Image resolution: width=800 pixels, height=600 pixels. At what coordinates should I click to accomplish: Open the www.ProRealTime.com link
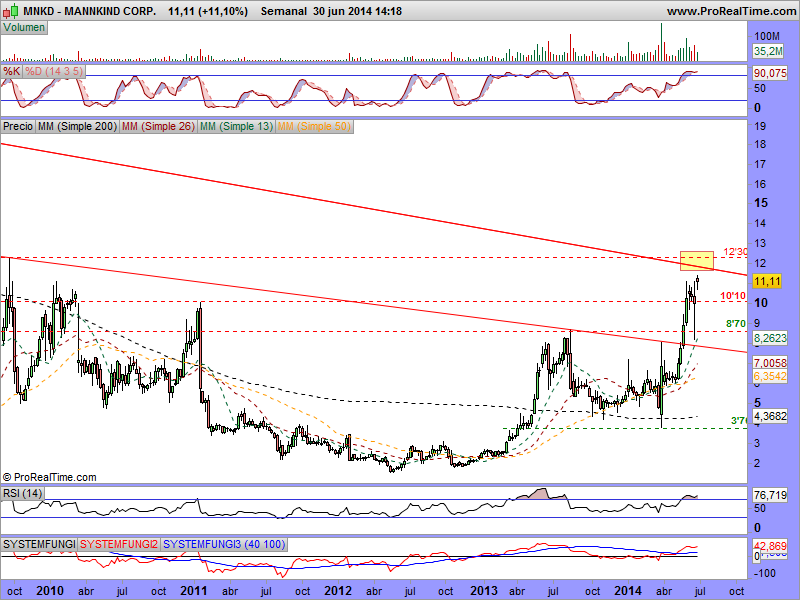[731, 11]
